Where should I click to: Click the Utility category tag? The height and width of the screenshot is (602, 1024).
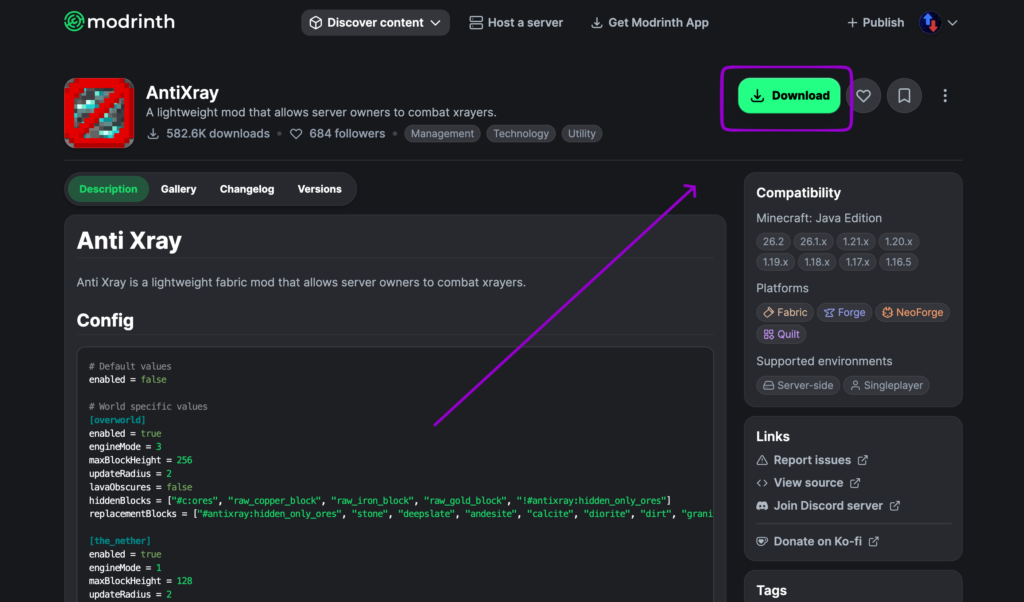(x=581, y=133)
